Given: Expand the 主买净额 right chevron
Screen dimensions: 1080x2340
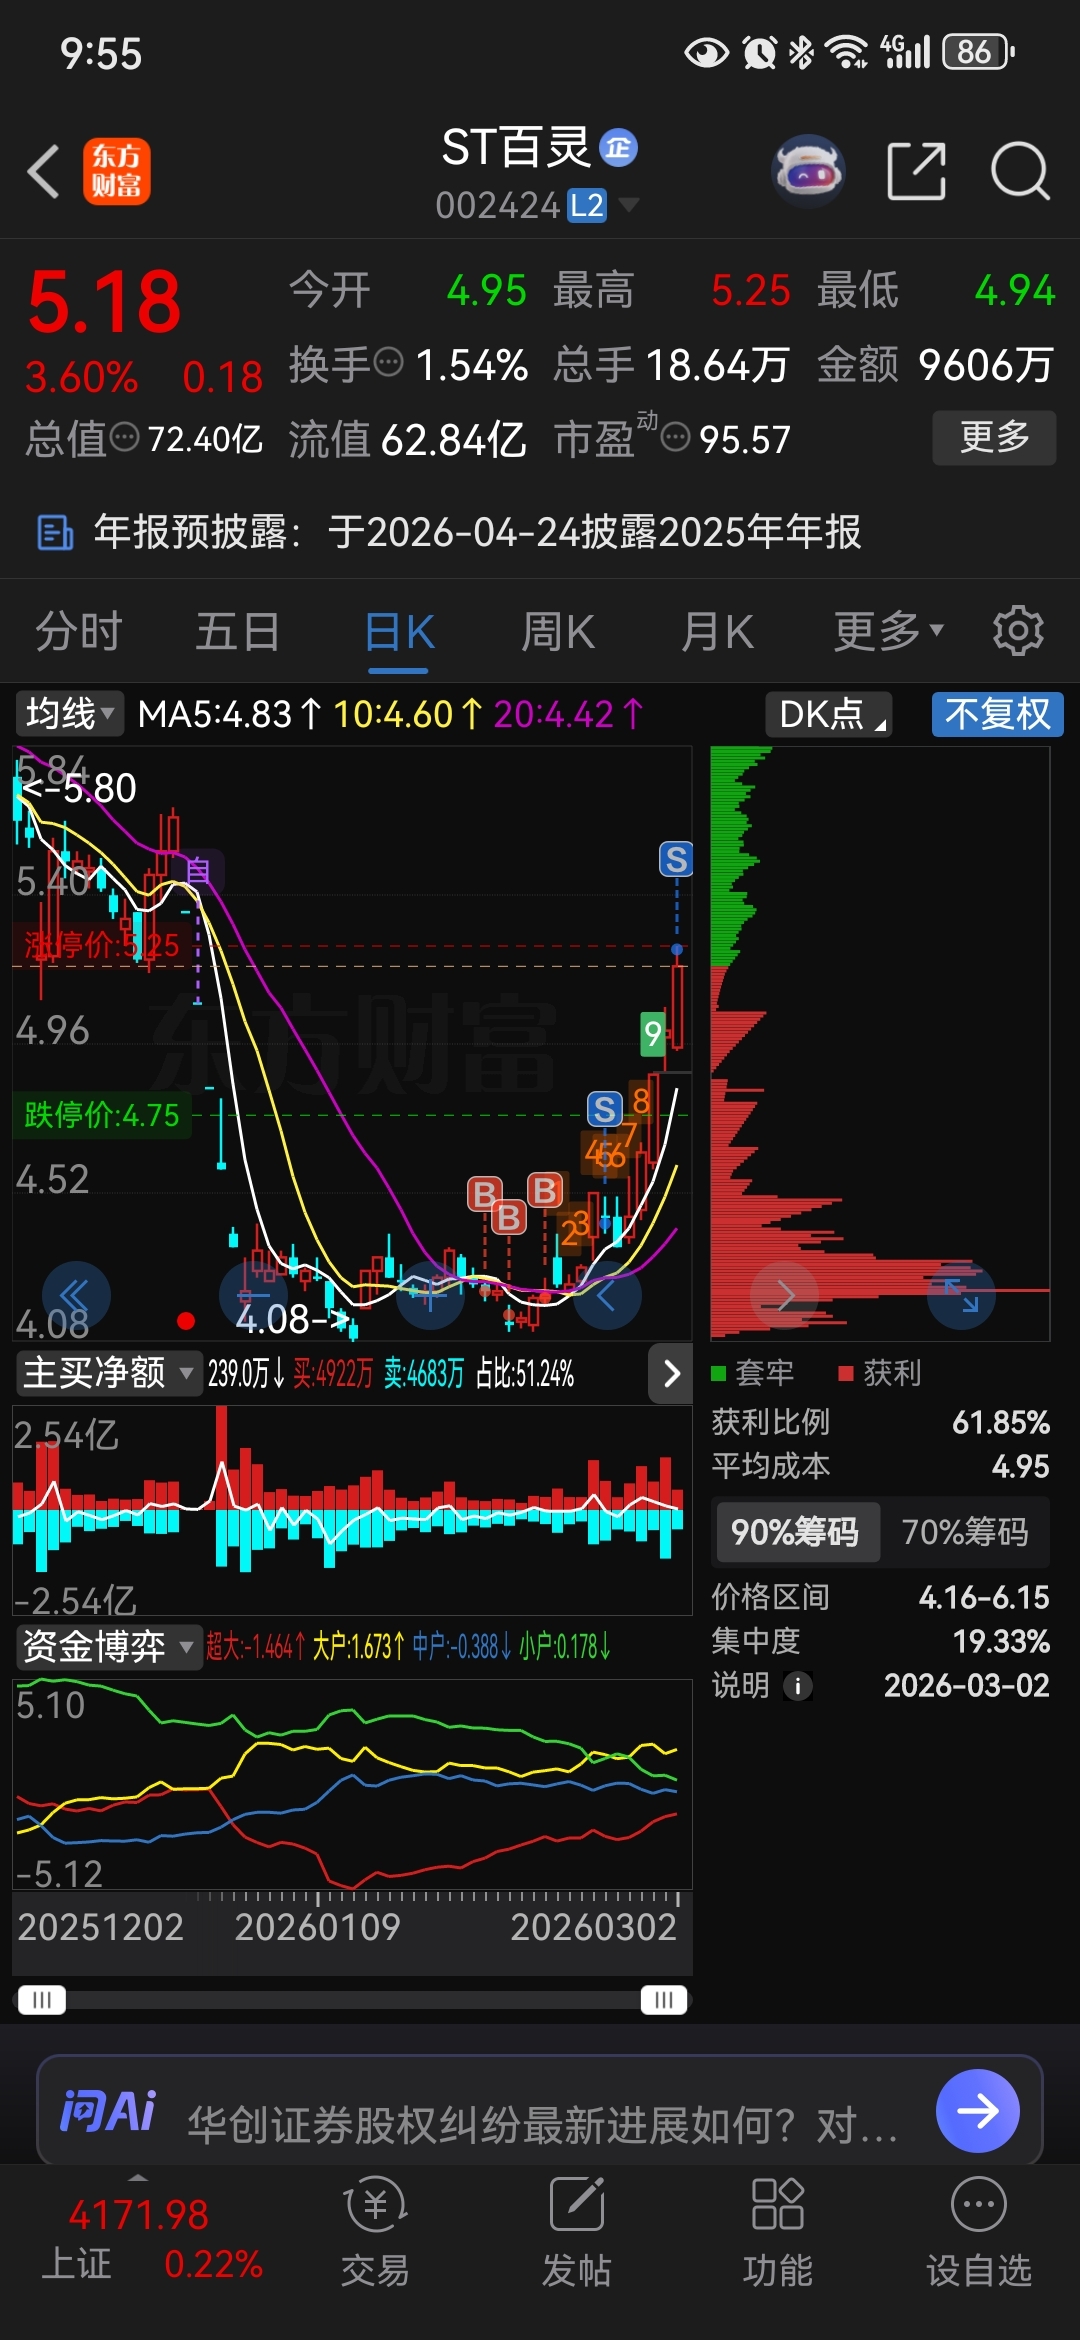Looking at the screenshot, I should tap(671, 1374).
